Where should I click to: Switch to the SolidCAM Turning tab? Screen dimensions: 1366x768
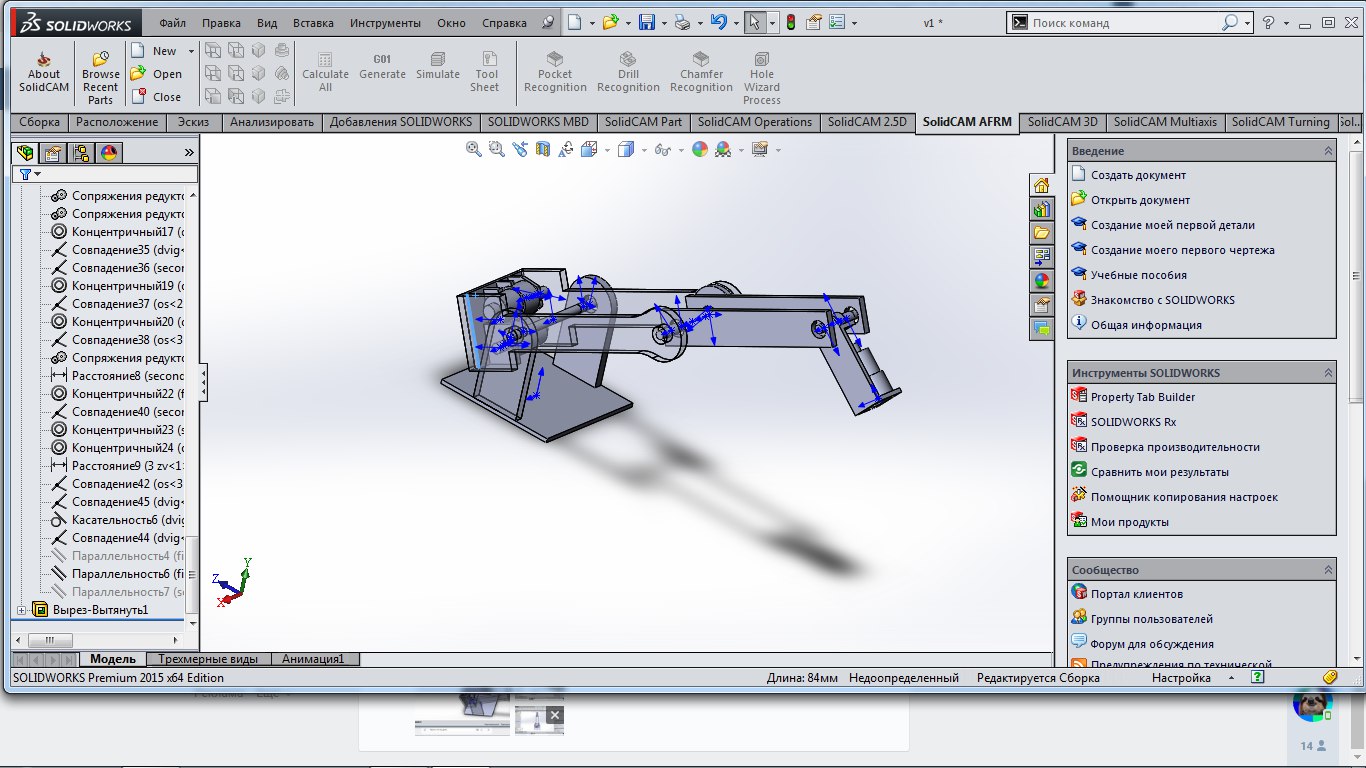[1280, 122]
